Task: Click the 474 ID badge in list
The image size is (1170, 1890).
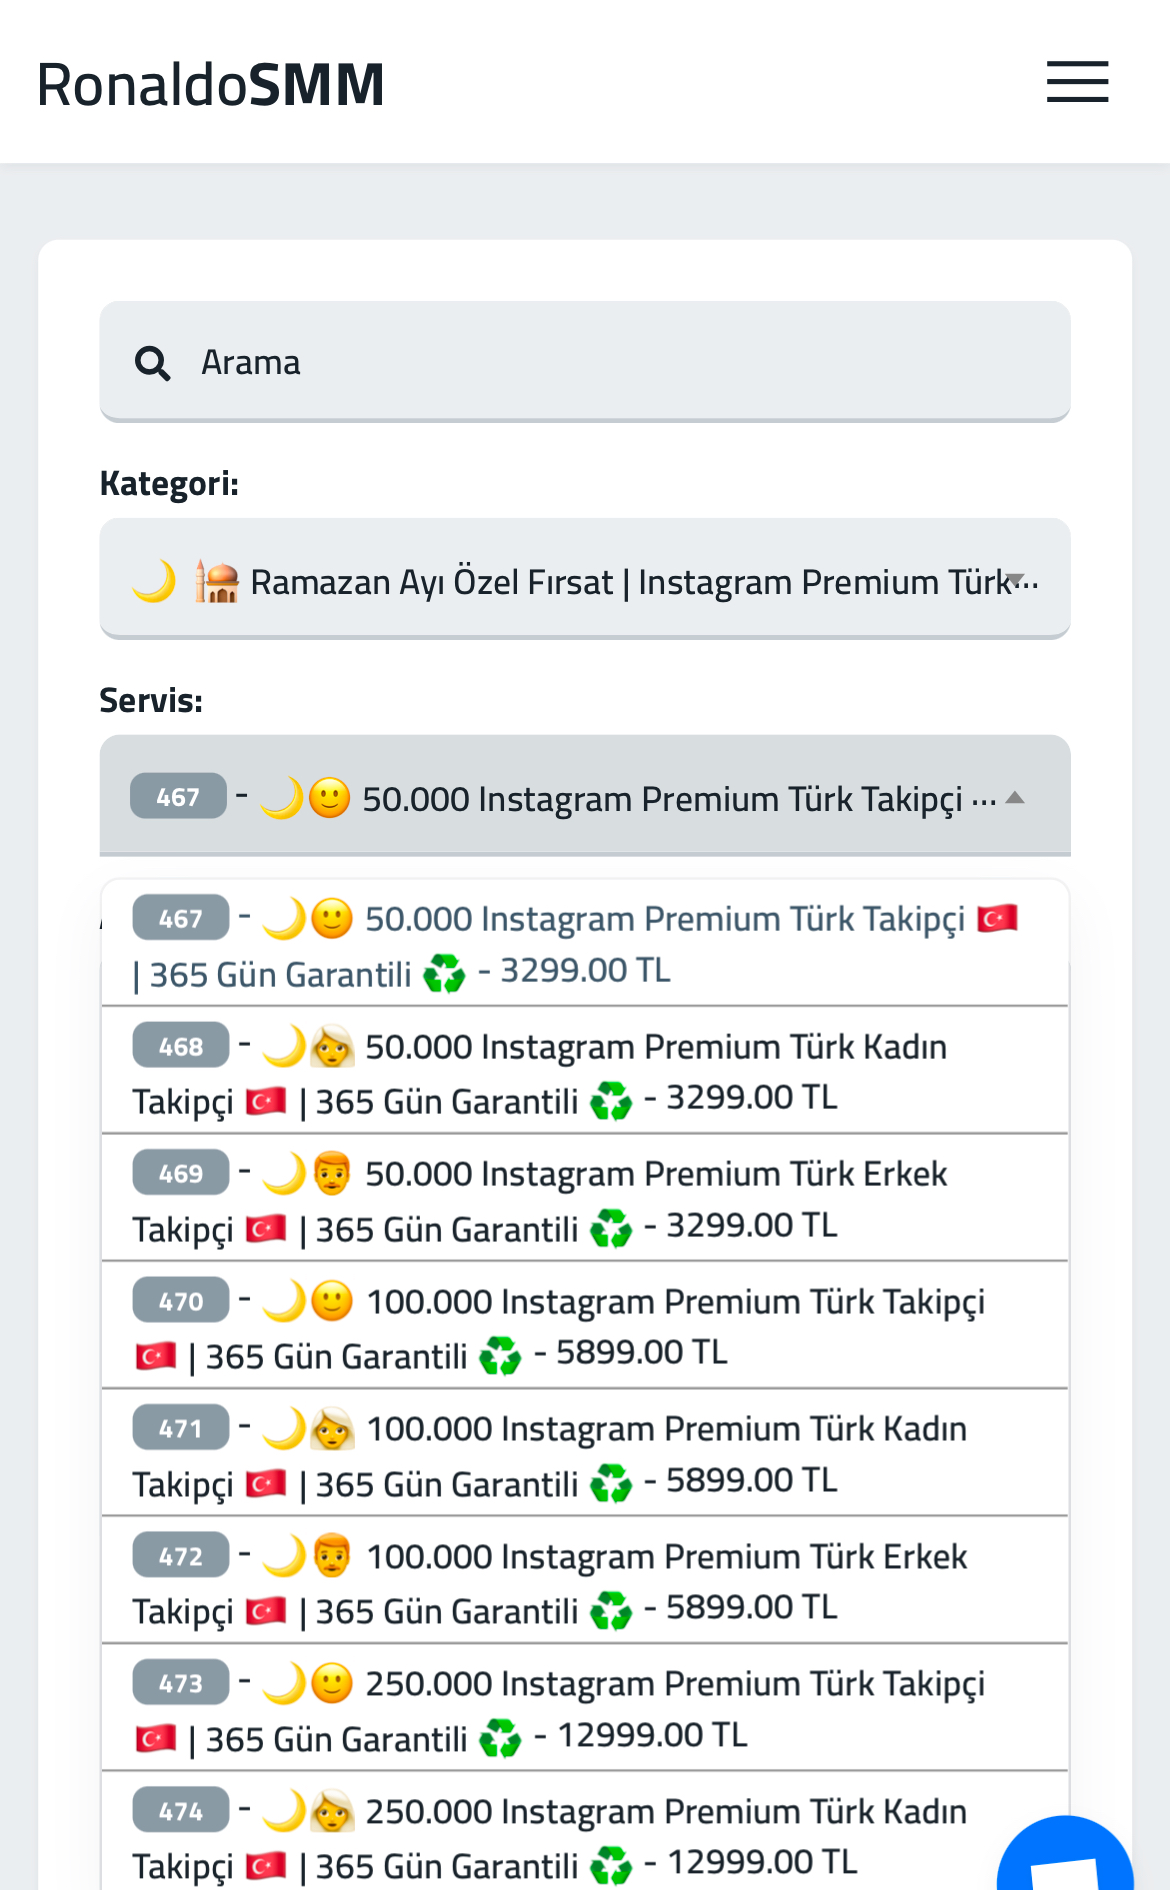Action: point(181,1810)
